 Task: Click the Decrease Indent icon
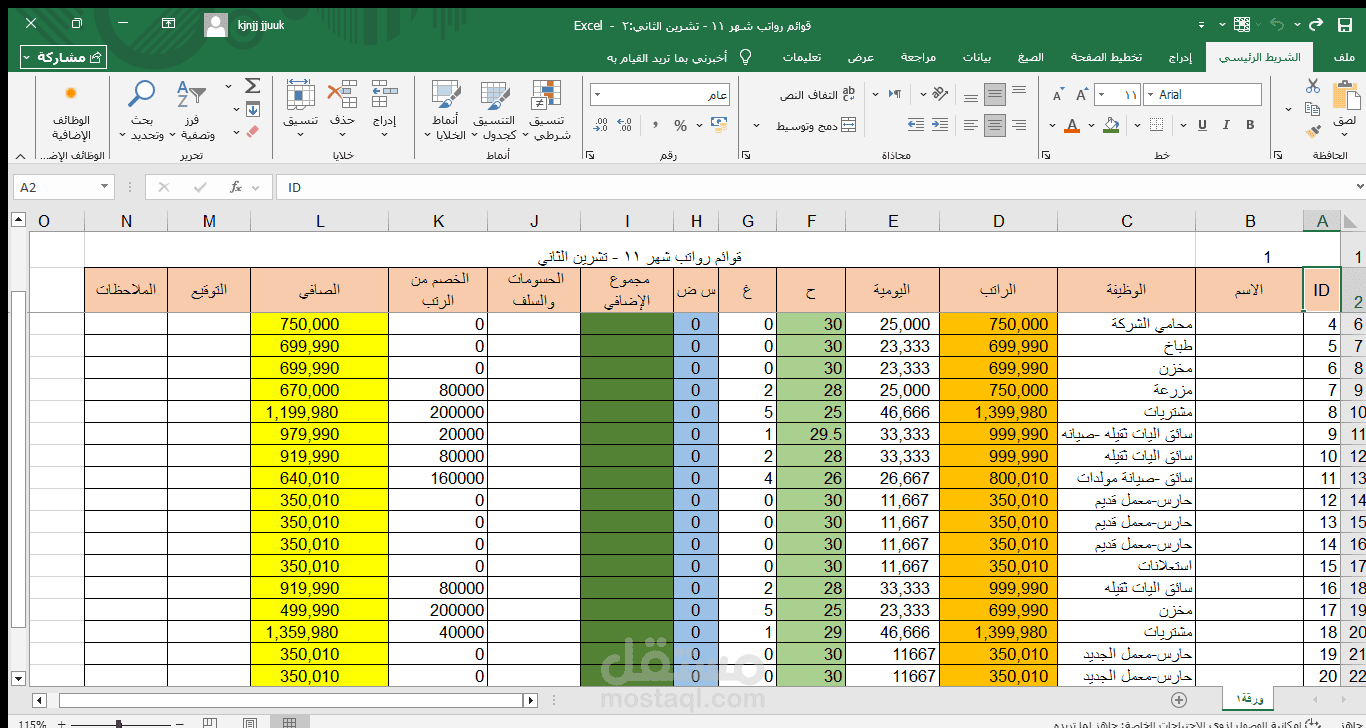click(x=940, y=125)
